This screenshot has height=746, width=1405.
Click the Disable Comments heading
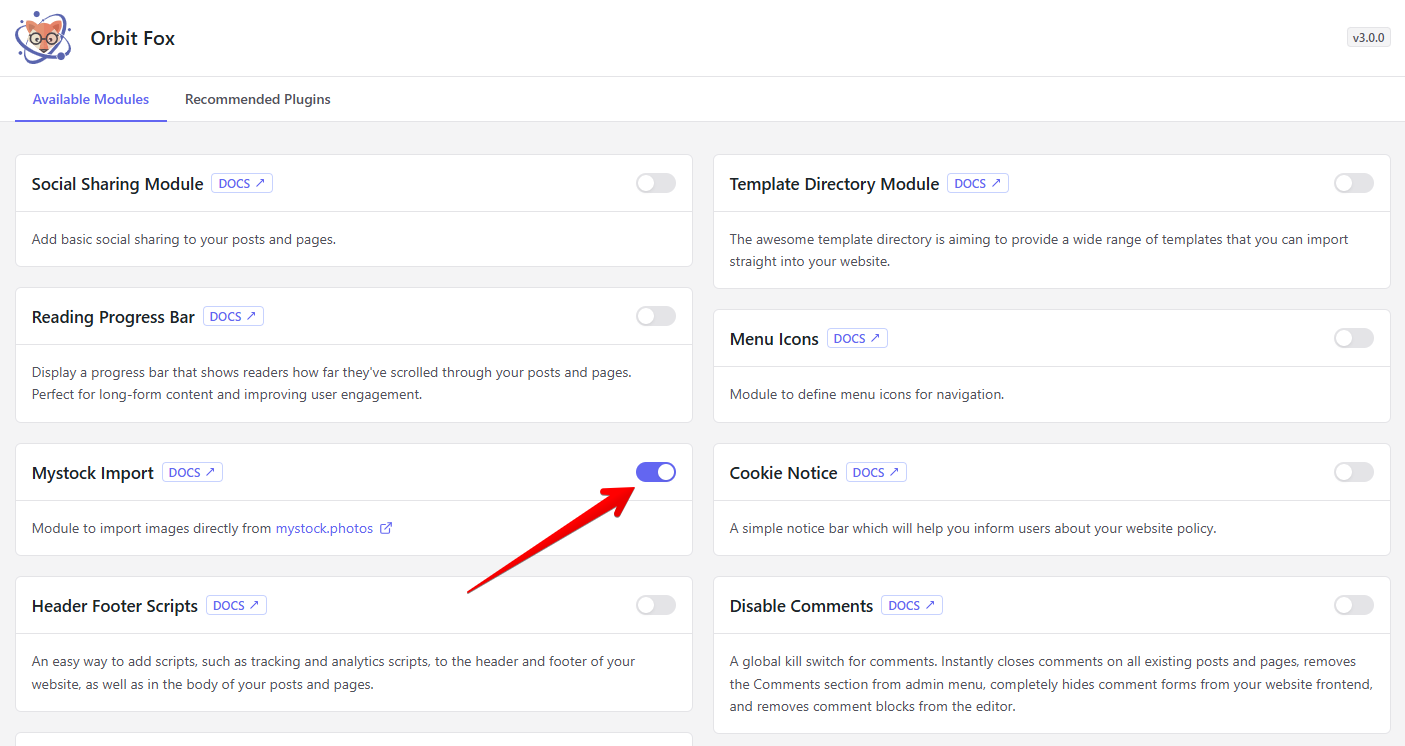pyautogui.click(x=801, y=606)
